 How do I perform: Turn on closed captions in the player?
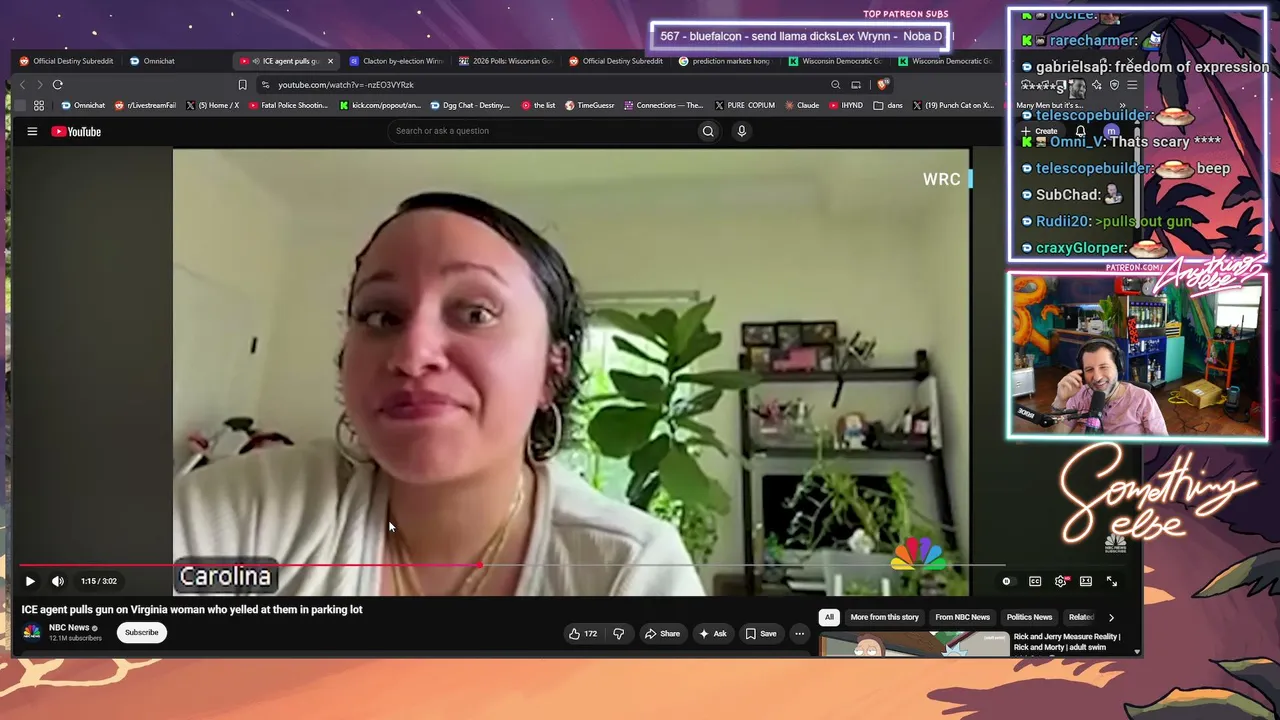(x=1035, y=581)
